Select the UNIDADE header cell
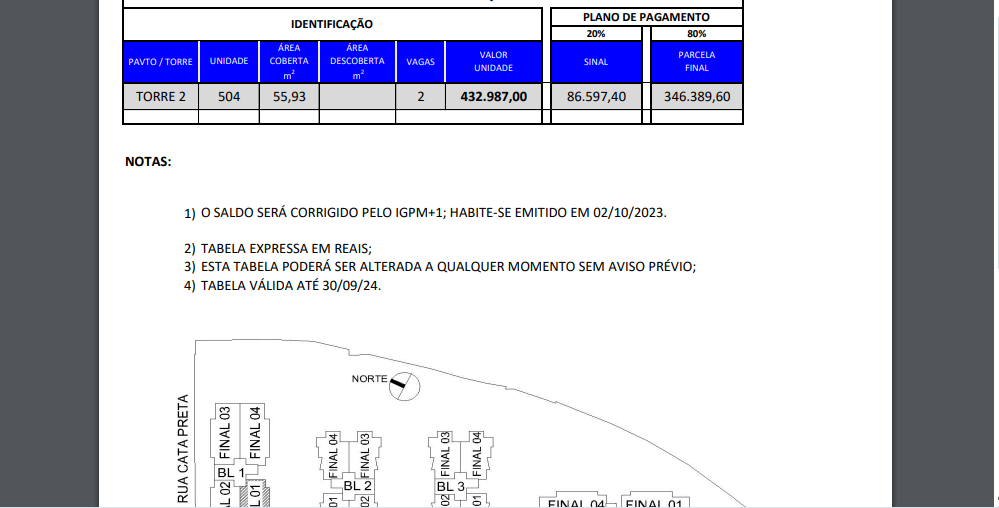 pos(229,62)
